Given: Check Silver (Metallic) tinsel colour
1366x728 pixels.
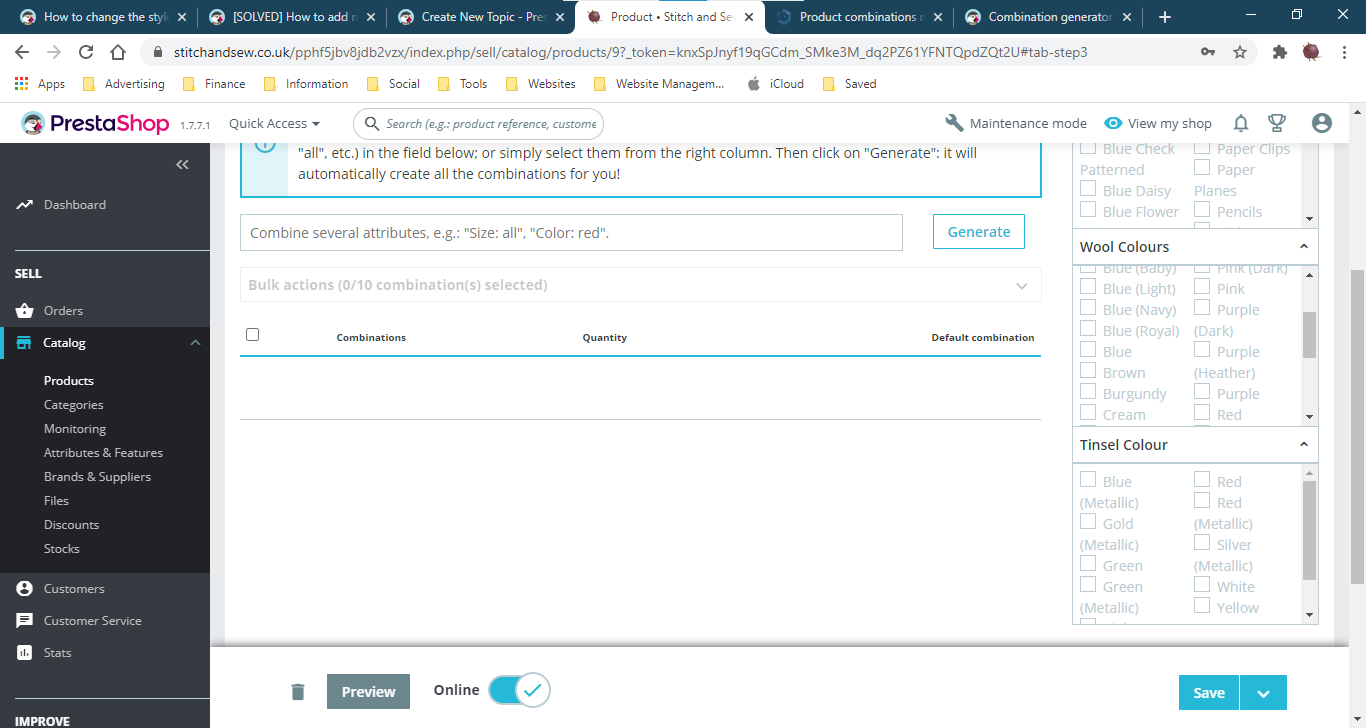Looking at the screenshot, I should pyautogui.click(x=1202, y=543).
